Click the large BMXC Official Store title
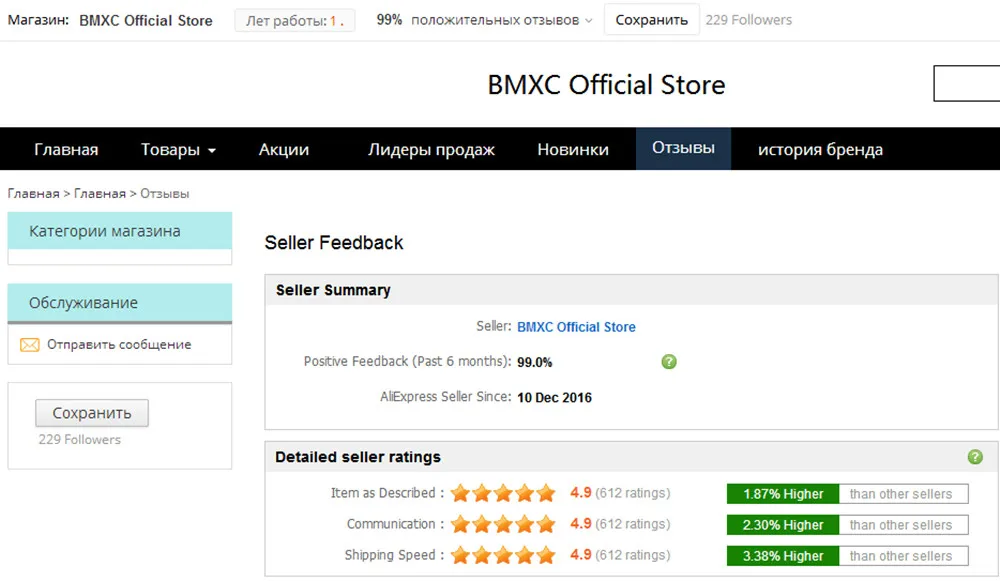The height and width of the screenshot is (581, 1000). pyautogui.click(x=606, y=84)
